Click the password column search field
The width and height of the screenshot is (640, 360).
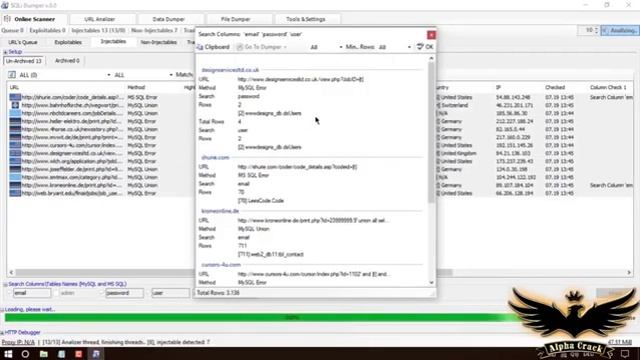tap(124, 293)
